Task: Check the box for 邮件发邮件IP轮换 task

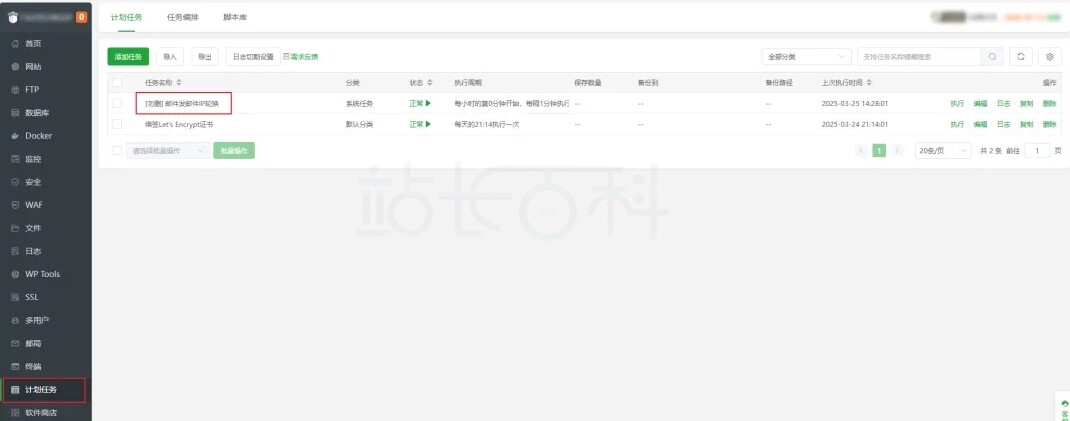Action: click(117, 103)
